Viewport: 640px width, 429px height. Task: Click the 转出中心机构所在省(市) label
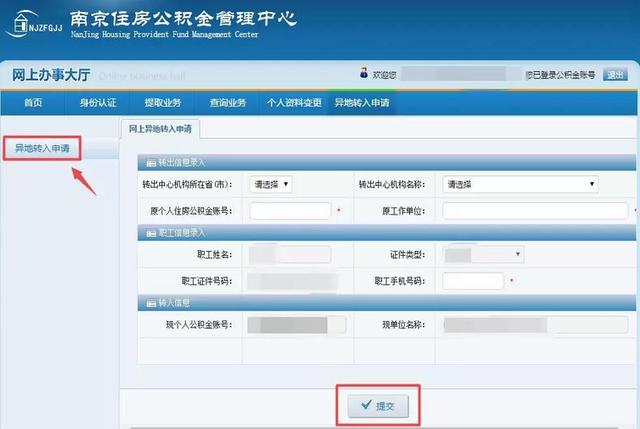tap(187, 184)
